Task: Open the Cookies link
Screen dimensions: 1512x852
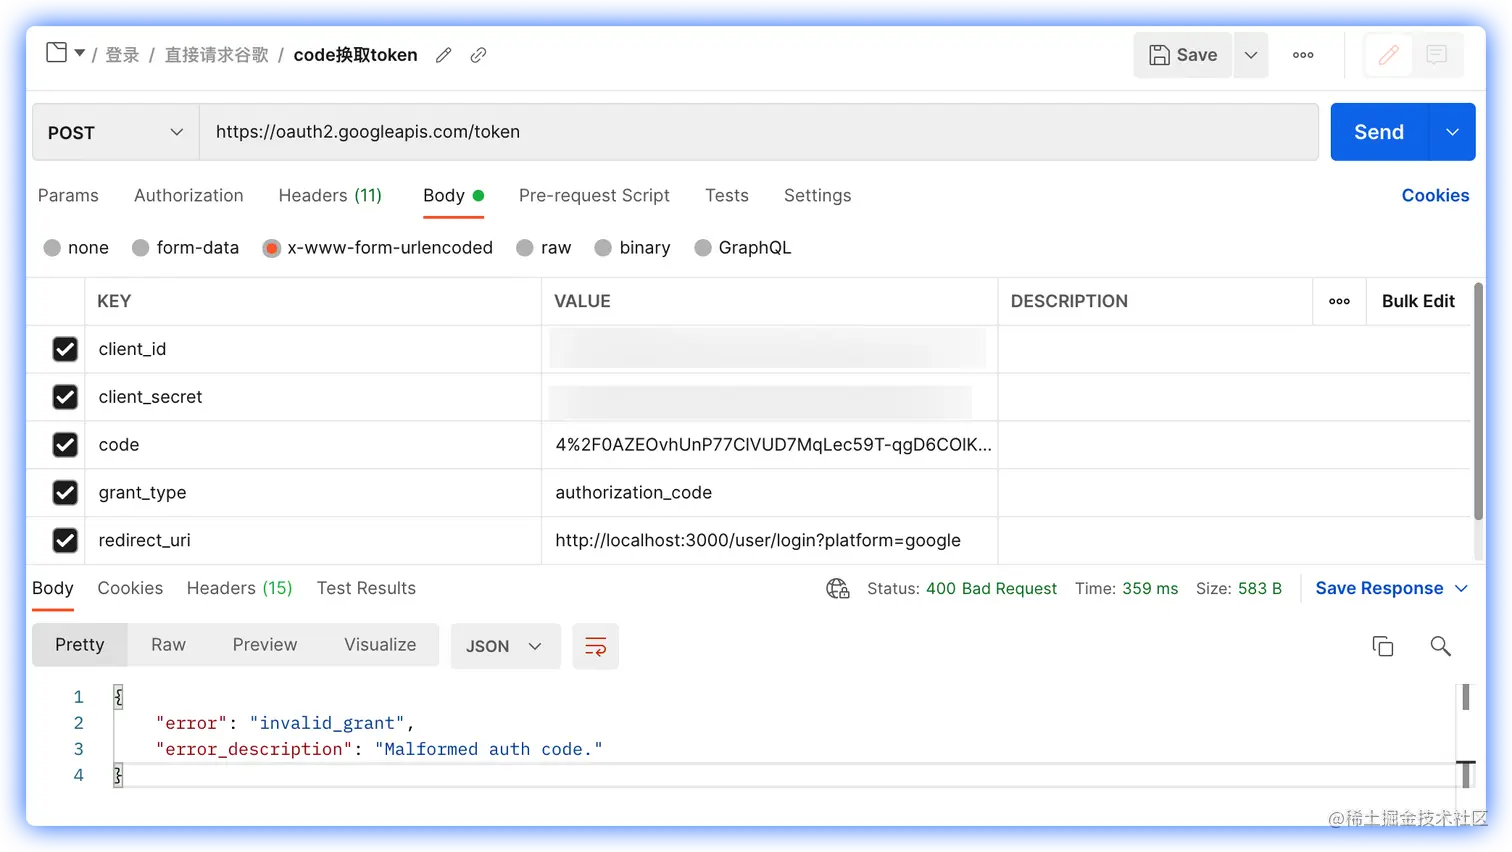Action: point(1435,195)
